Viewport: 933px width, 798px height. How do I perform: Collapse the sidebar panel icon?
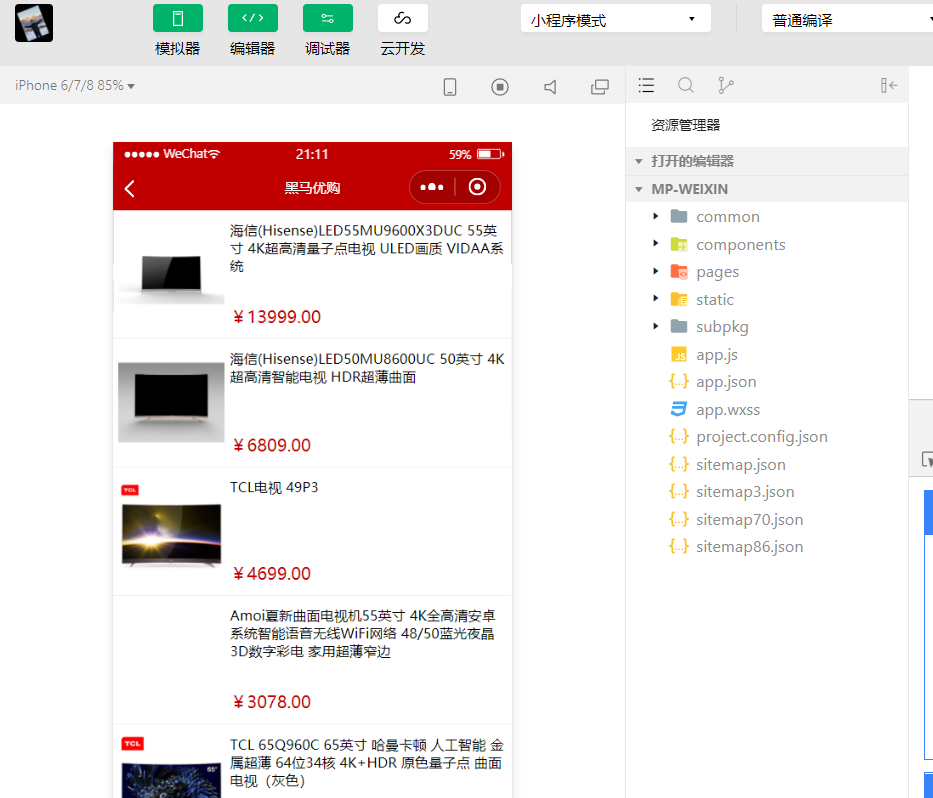coord(889,85)
